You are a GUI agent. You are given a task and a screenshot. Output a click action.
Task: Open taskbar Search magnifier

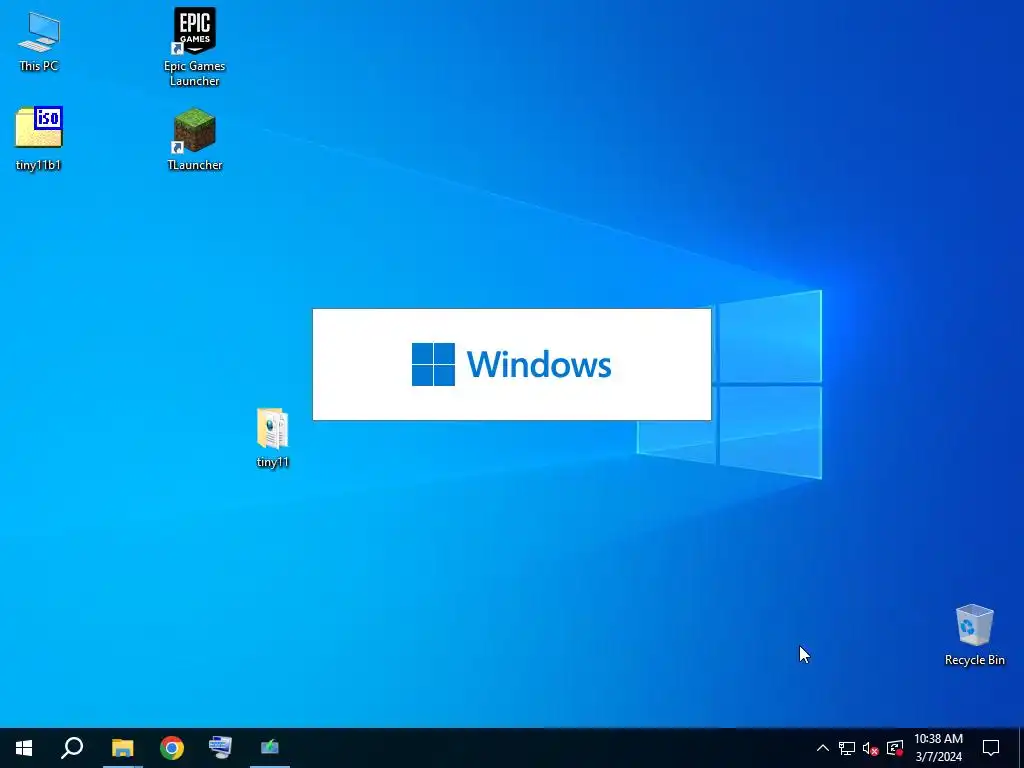tap(72, 748)
